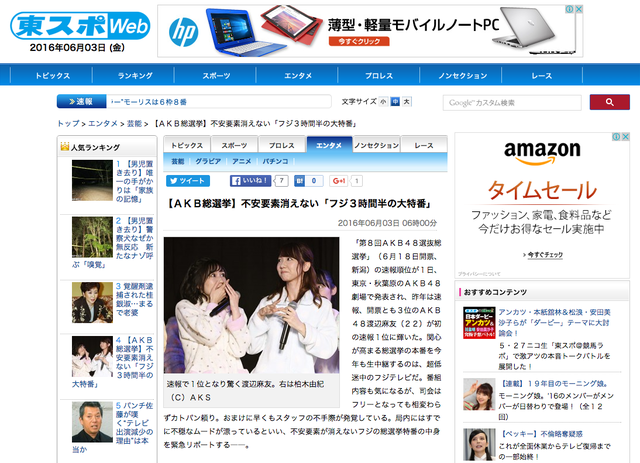This screenshot has width=640, height=463.
Task: Go to 芸能 in the breadcrumb
Action: [x=134, y=124]
